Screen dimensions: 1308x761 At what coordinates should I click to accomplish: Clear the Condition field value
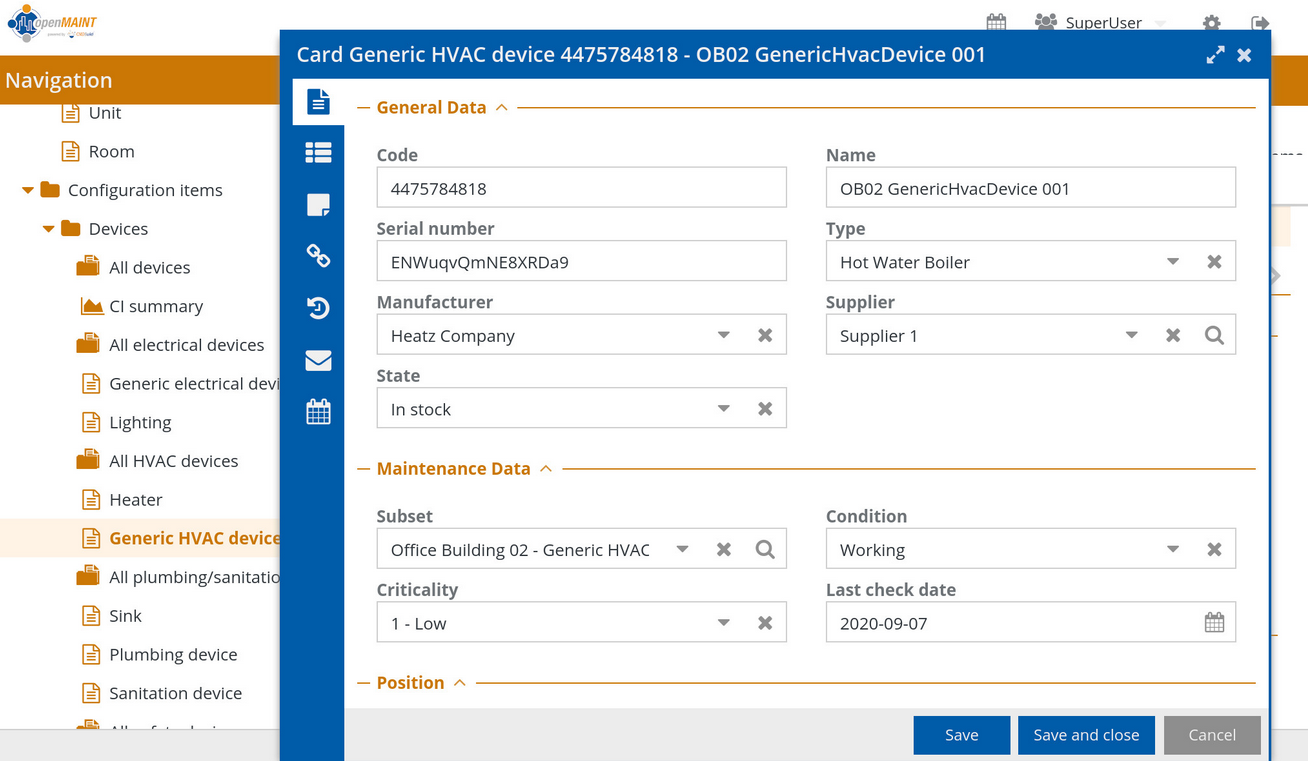tap(1214, 549)
